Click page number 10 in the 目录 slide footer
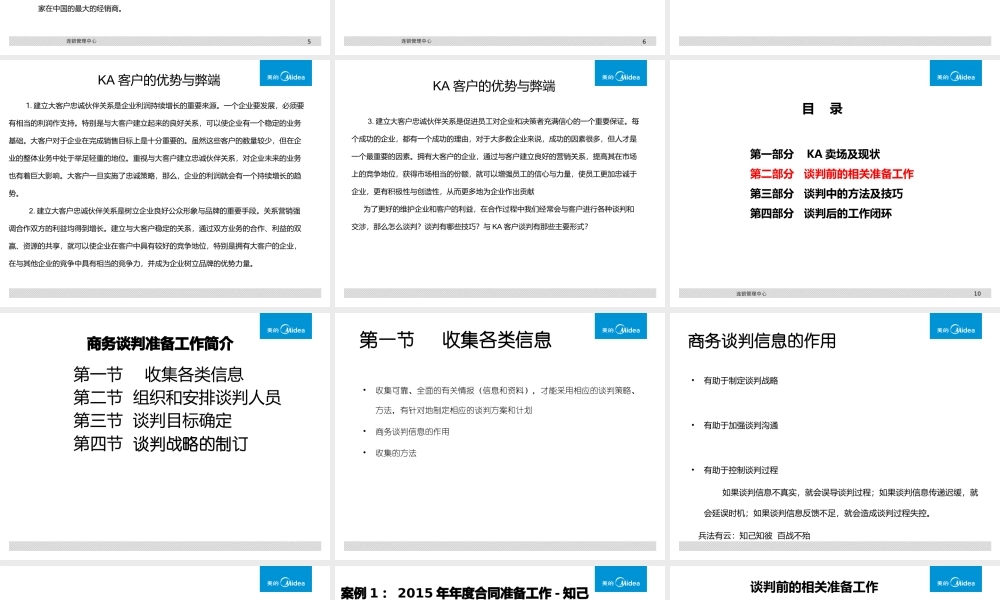 [977, 294]
